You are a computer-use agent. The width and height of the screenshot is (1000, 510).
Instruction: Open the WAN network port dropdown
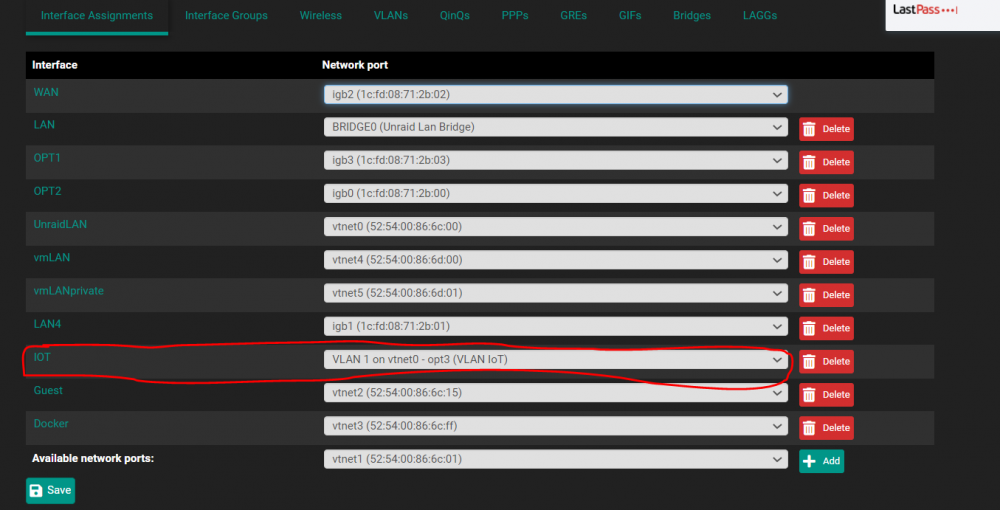click(x=555, y=94)
